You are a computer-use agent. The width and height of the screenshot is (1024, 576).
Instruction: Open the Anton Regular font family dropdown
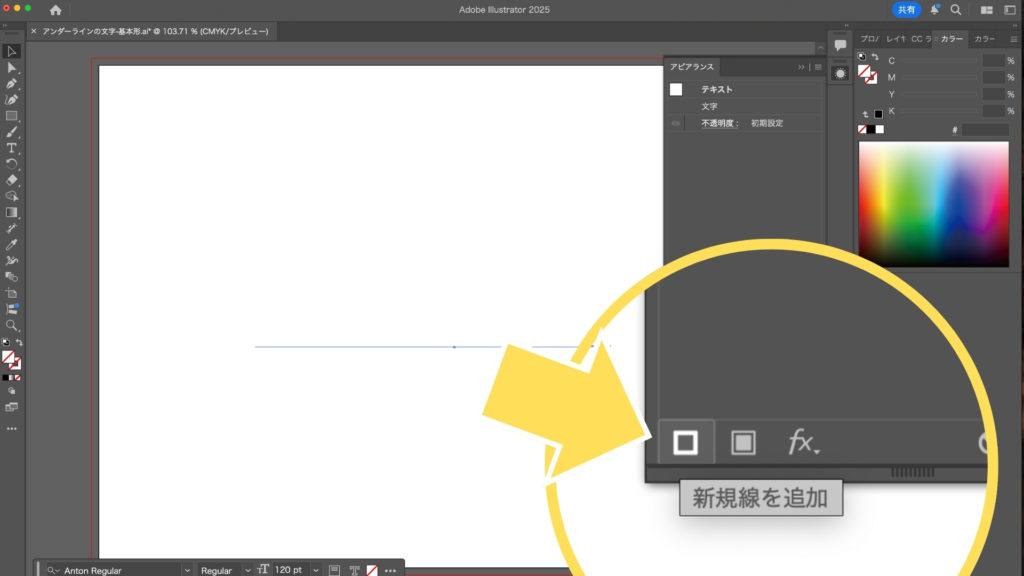[x=187, y=570]
